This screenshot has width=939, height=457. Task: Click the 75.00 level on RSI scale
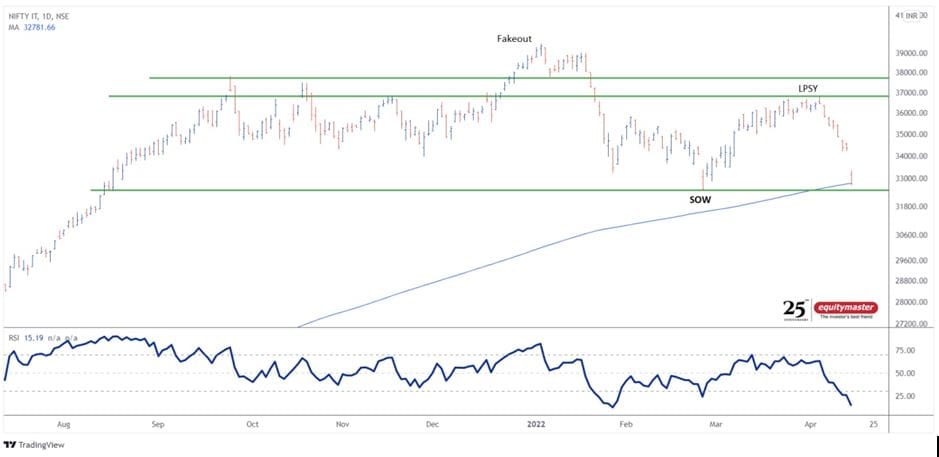(906, 351)
